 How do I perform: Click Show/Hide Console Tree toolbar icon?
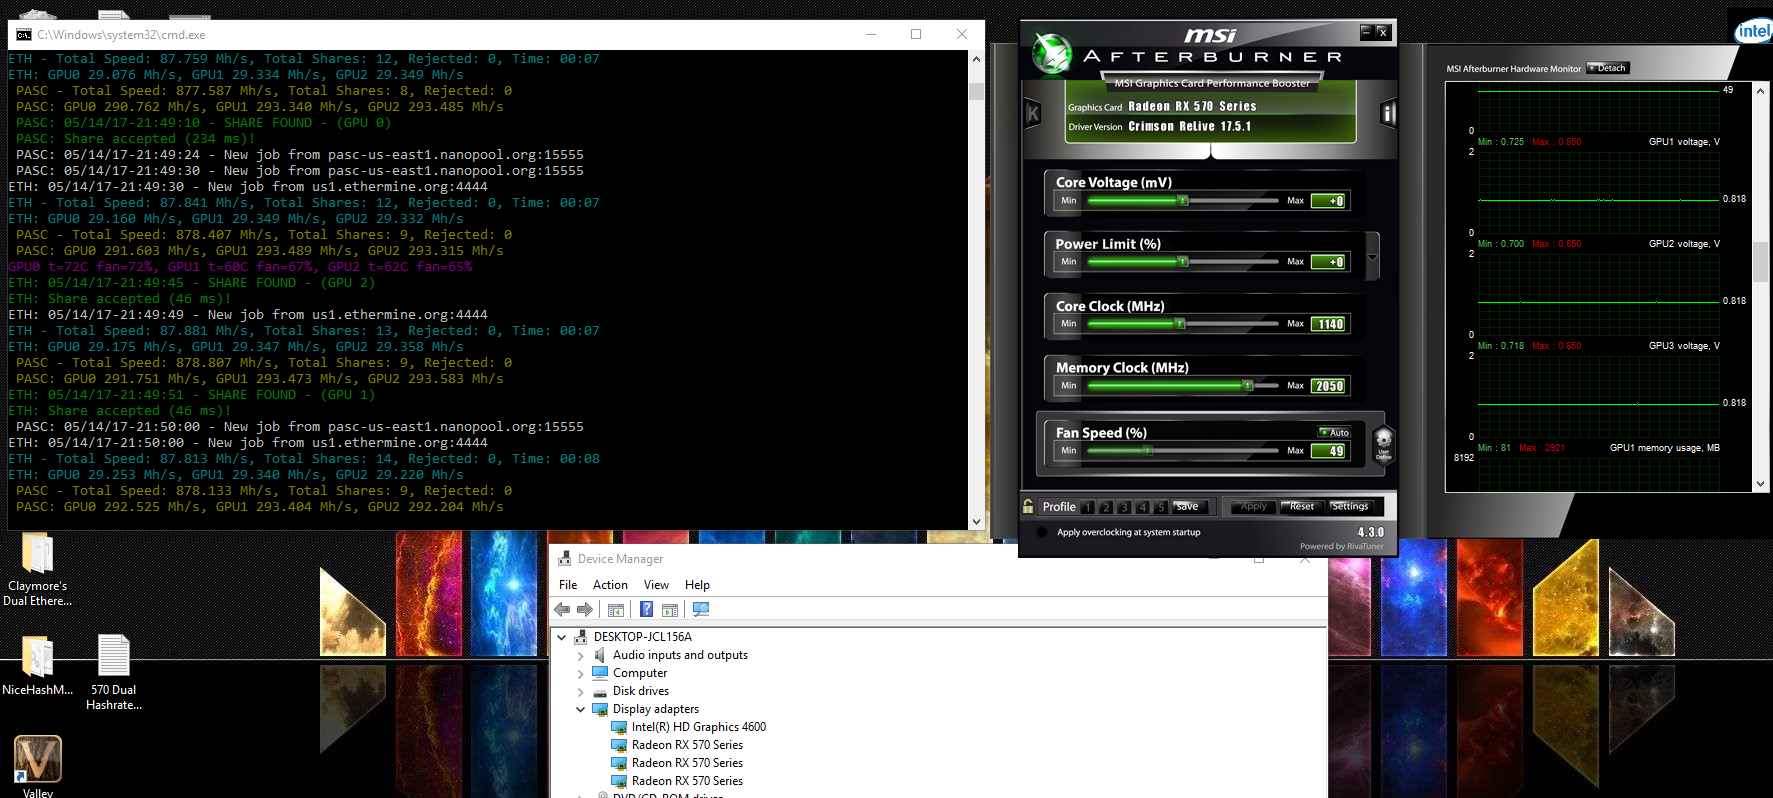pyautogui.click(x=616, y=609)
